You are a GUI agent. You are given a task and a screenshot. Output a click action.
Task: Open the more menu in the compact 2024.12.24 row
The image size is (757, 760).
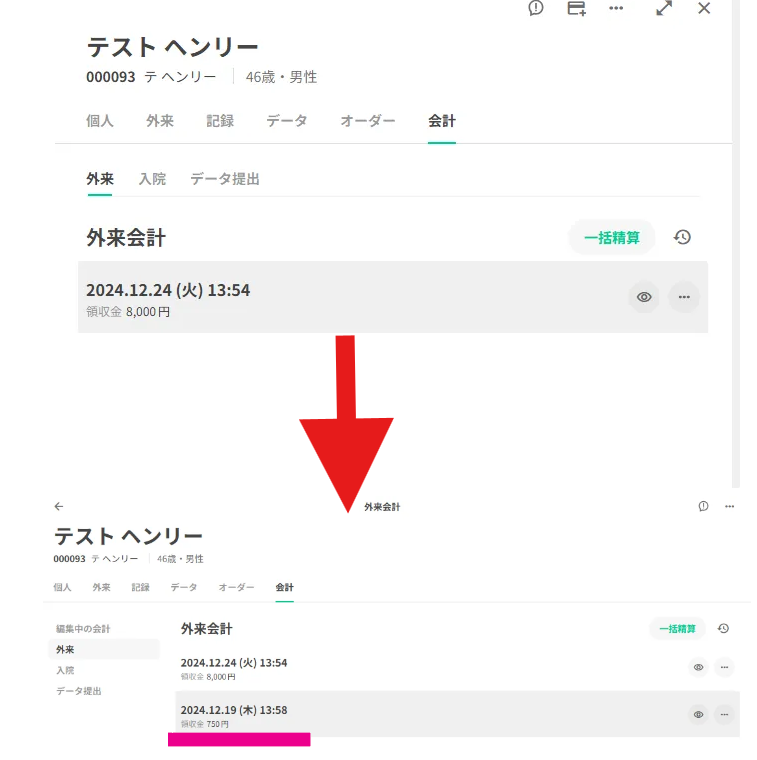pos(724,667)
